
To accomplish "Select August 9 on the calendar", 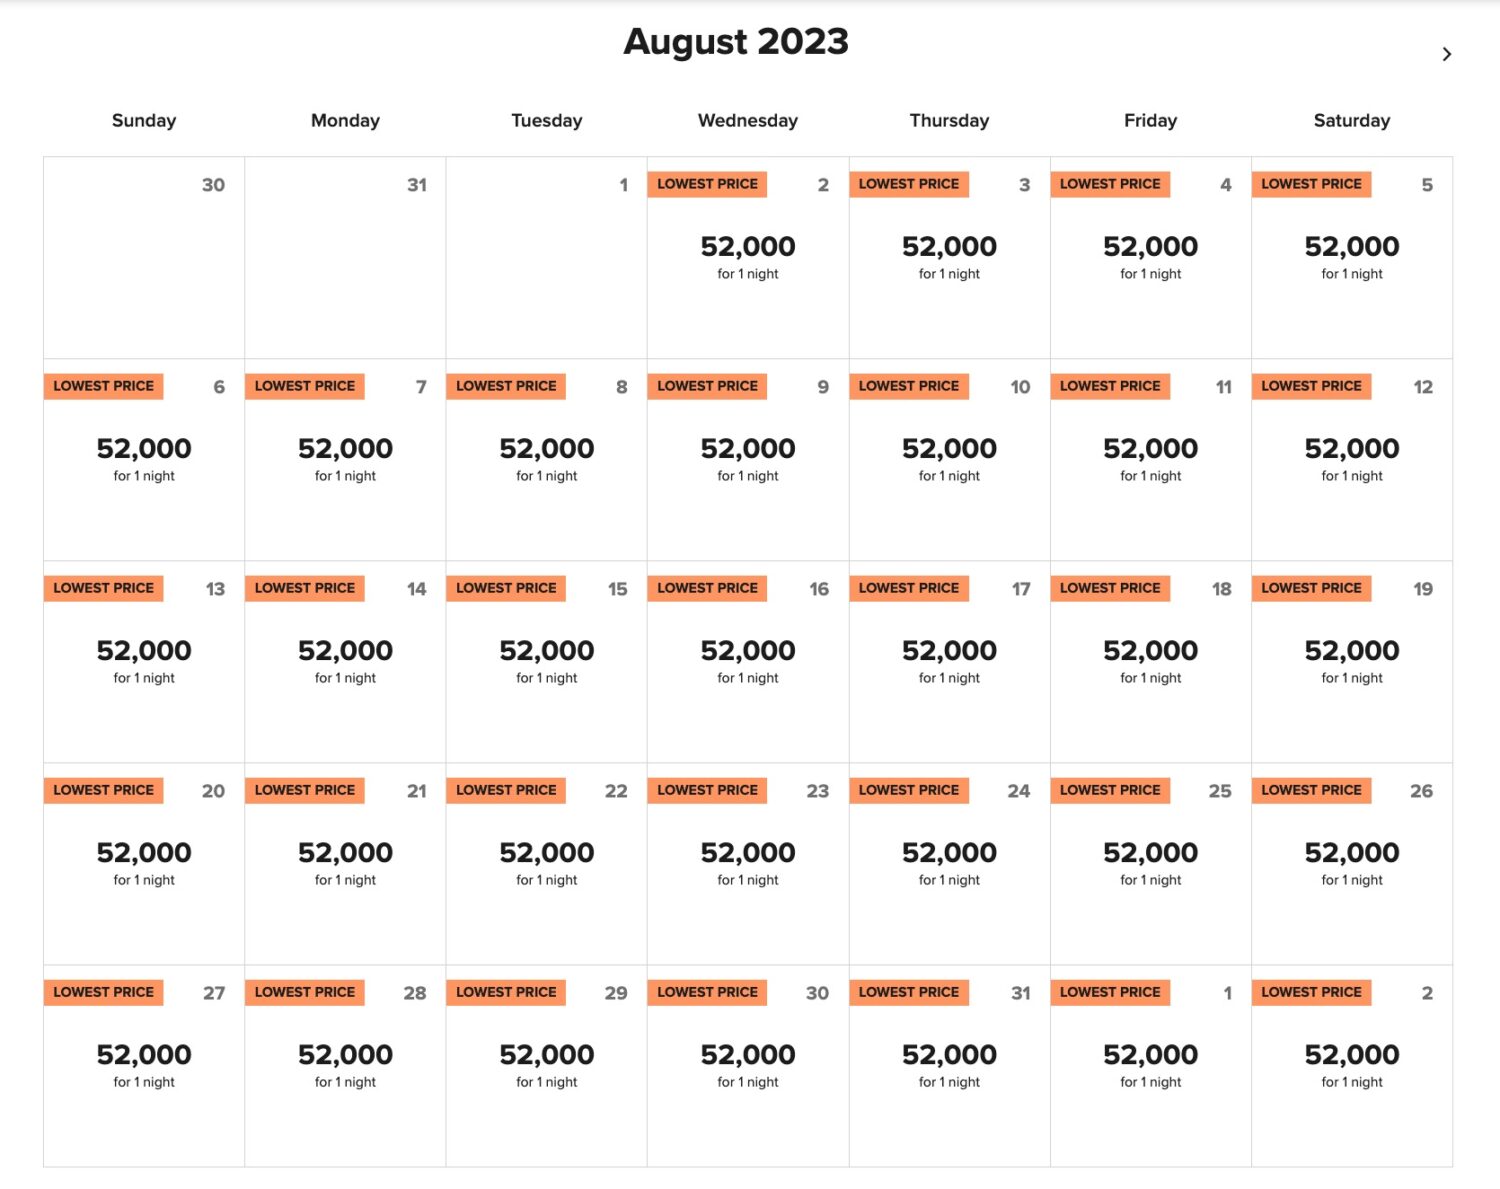I will point(748,459).
